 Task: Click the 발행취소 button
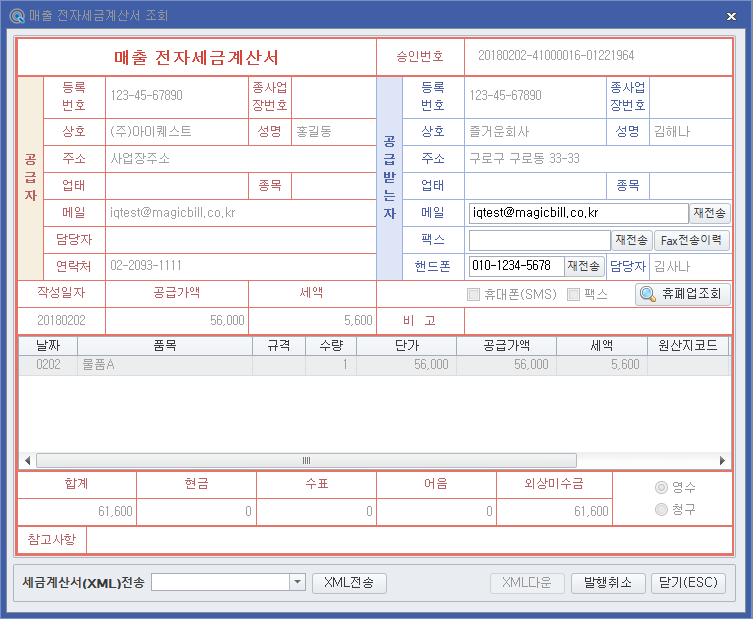[x=607, y=583]
